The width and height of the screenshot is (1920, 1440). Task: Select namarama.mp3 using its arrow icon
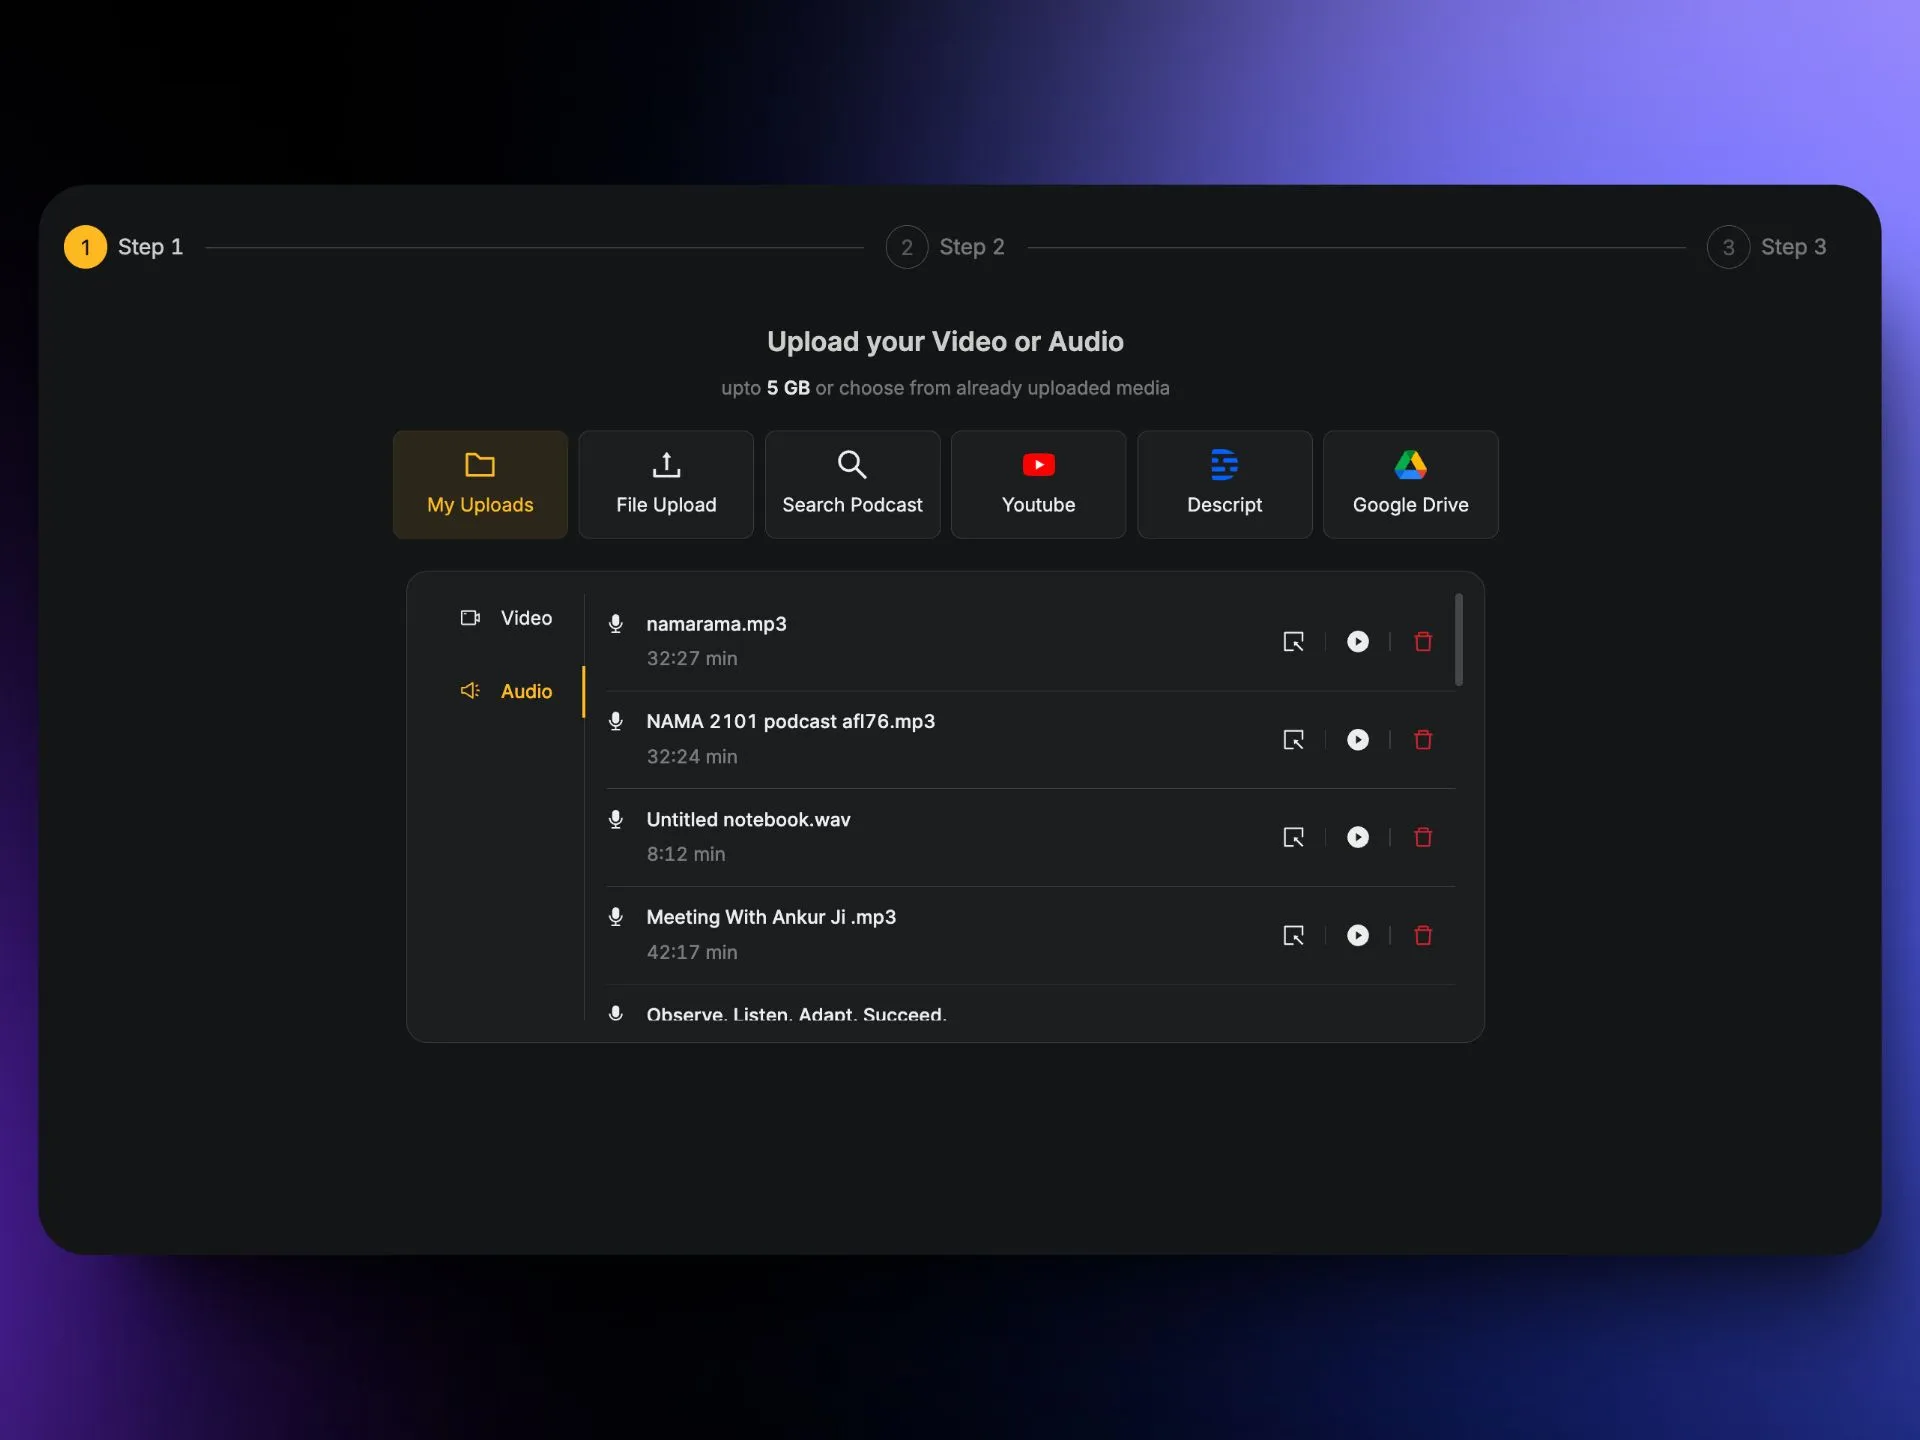(x=1293, y=641)
